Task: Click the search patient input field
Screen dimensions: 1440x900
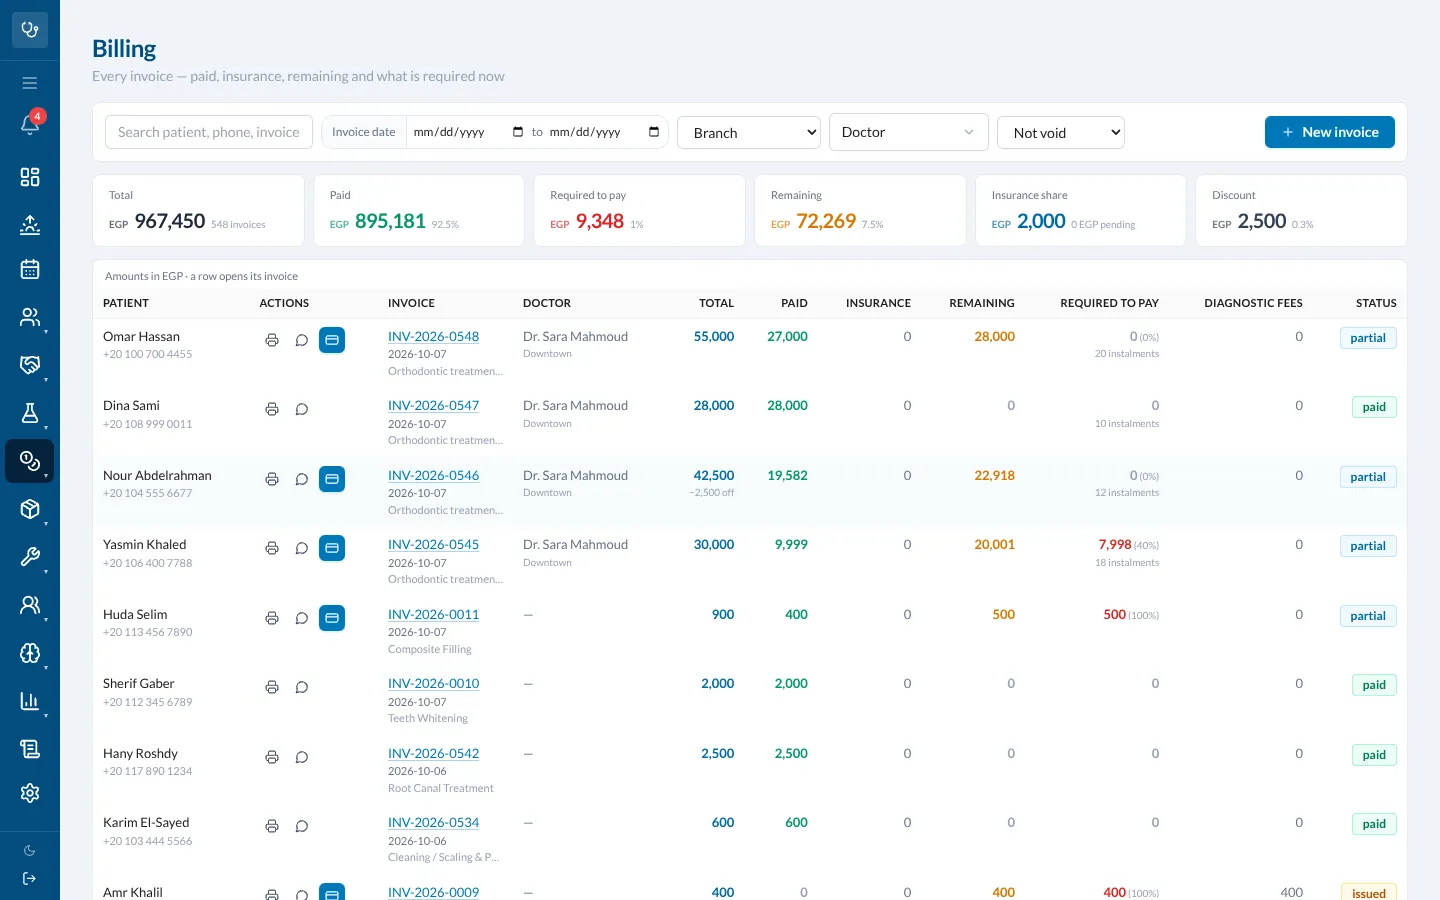Action: point(209,132)
